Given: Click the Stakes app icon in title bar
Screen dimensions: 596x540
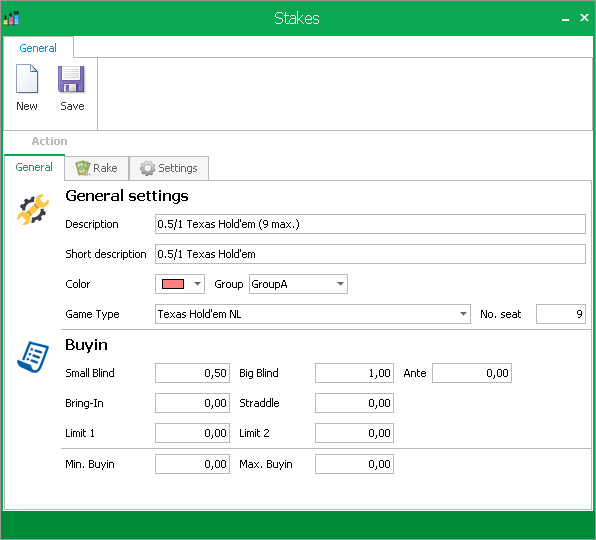Looking at the screenshot, I should 11,18.
